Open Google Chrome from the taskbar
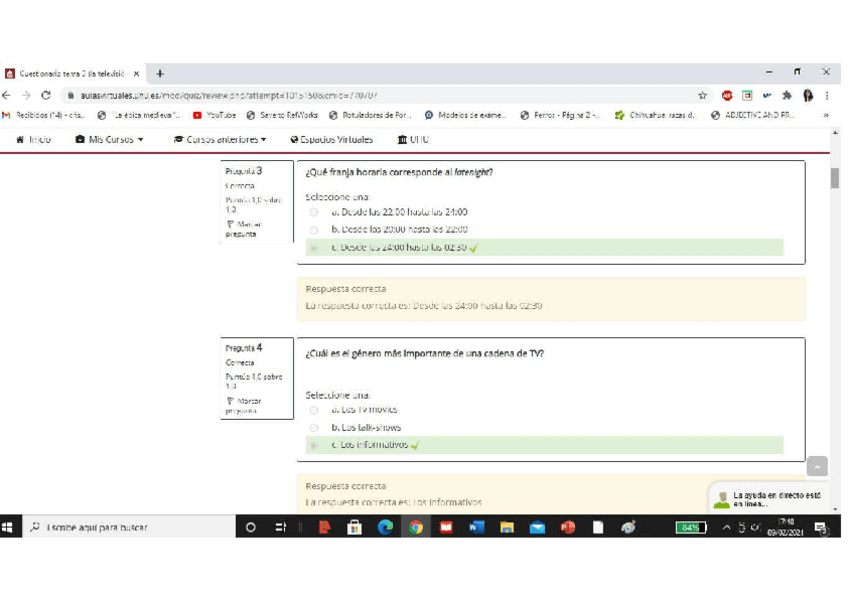The height and width of the screenshot is (599, 848). pyautogui.click(x=415, y=527)
